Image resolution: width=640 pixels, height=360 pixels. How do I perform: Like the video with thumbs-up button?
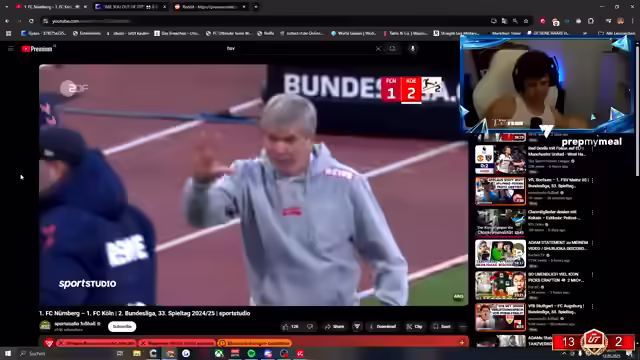point(291,327)
